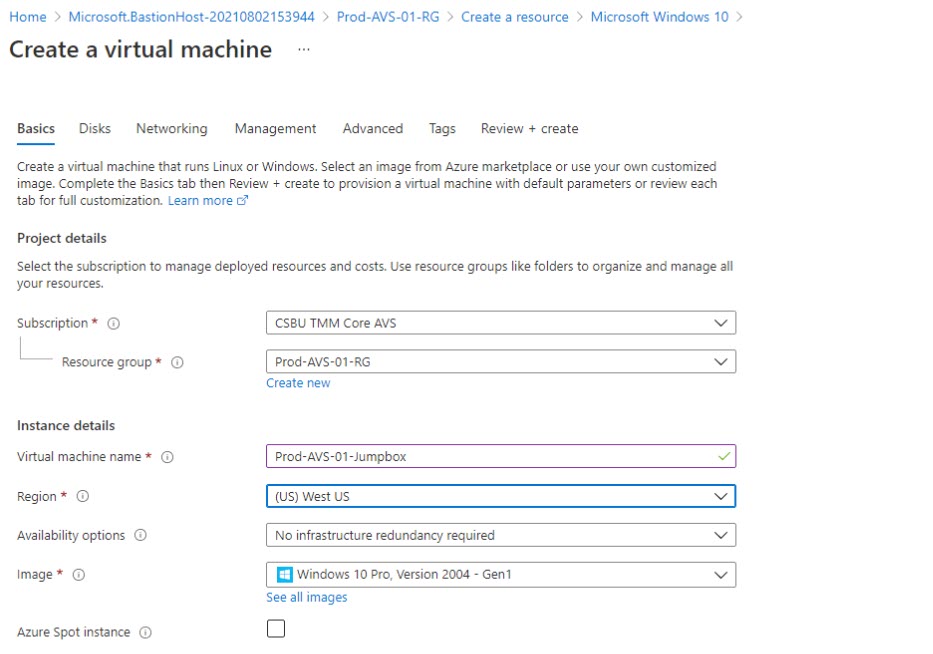The image size is (933, 654).
Task: Open the Region dropdown
Action: point(501,496)
